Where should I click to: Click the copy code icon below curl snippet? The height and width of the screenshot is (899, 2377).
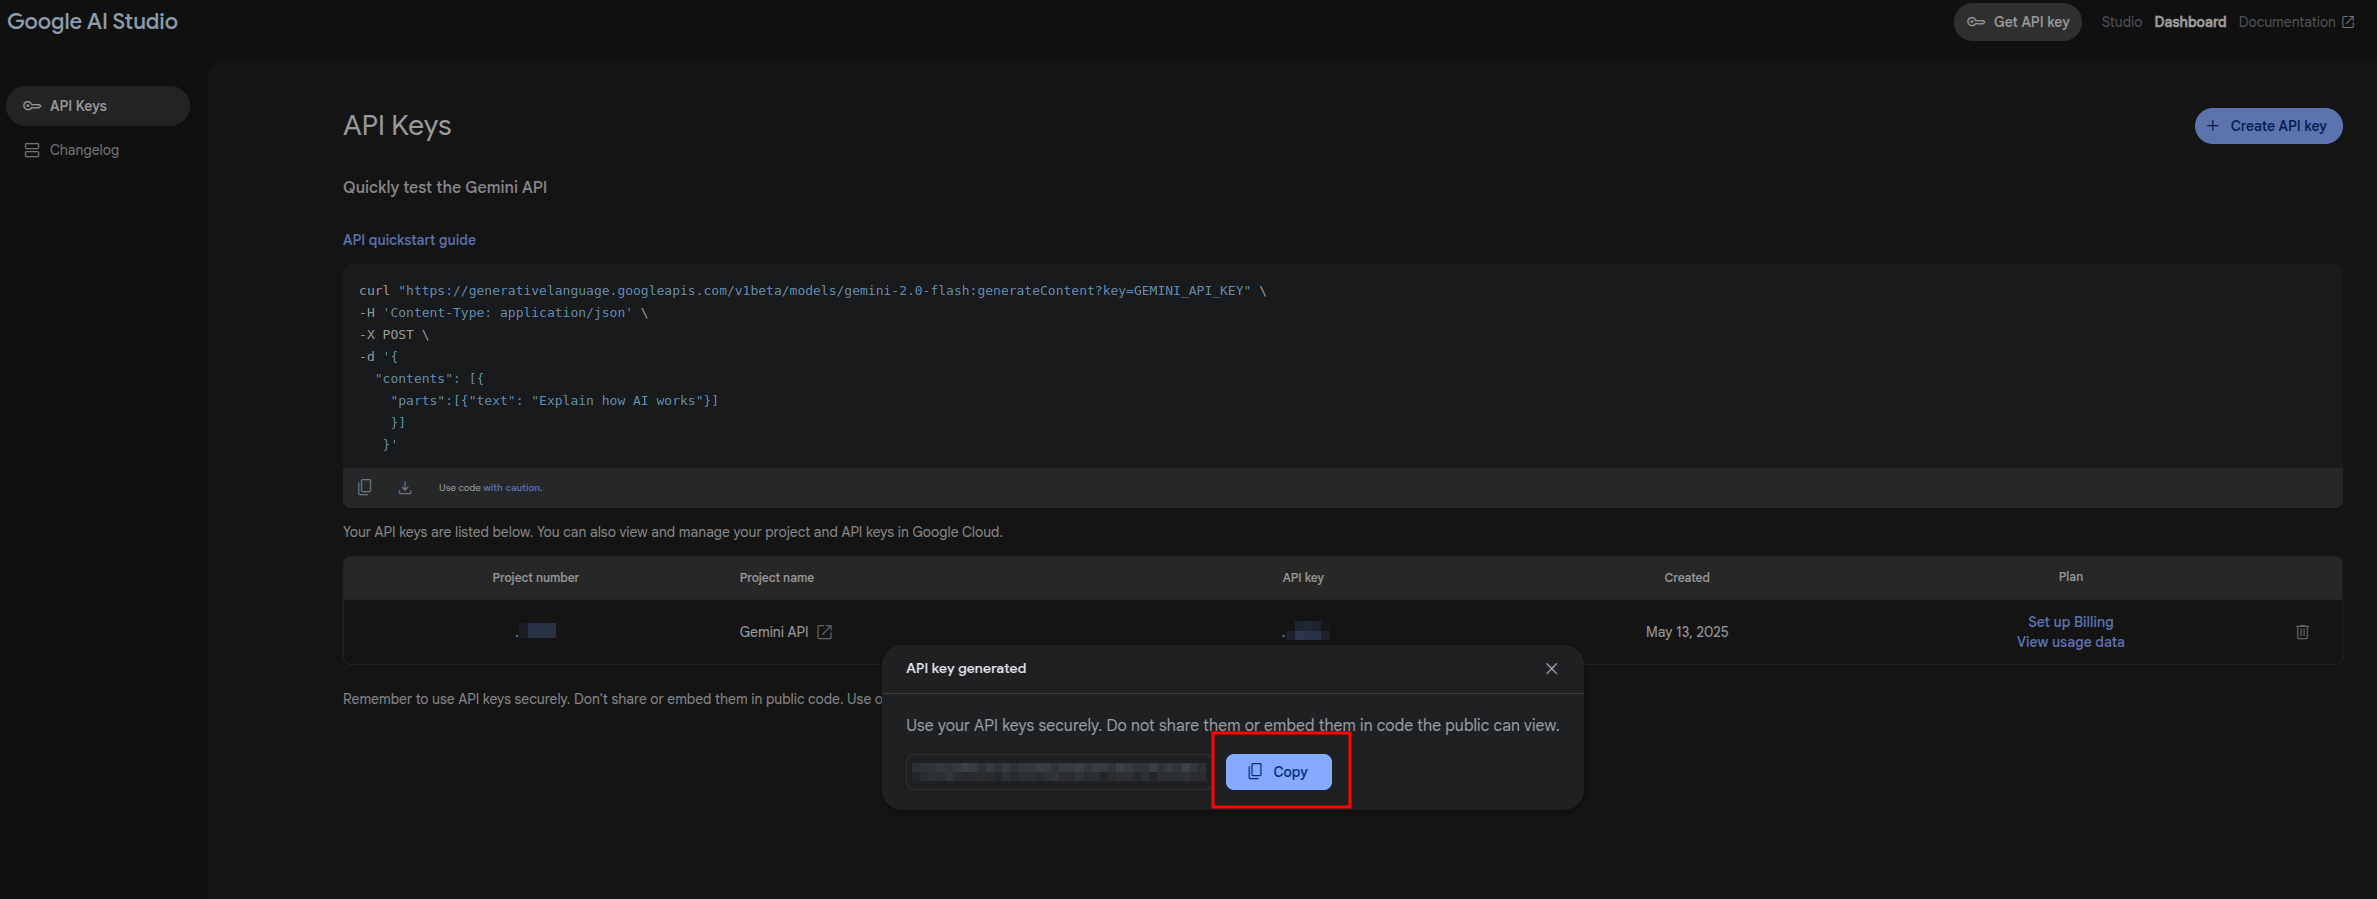tap(365, 487)
